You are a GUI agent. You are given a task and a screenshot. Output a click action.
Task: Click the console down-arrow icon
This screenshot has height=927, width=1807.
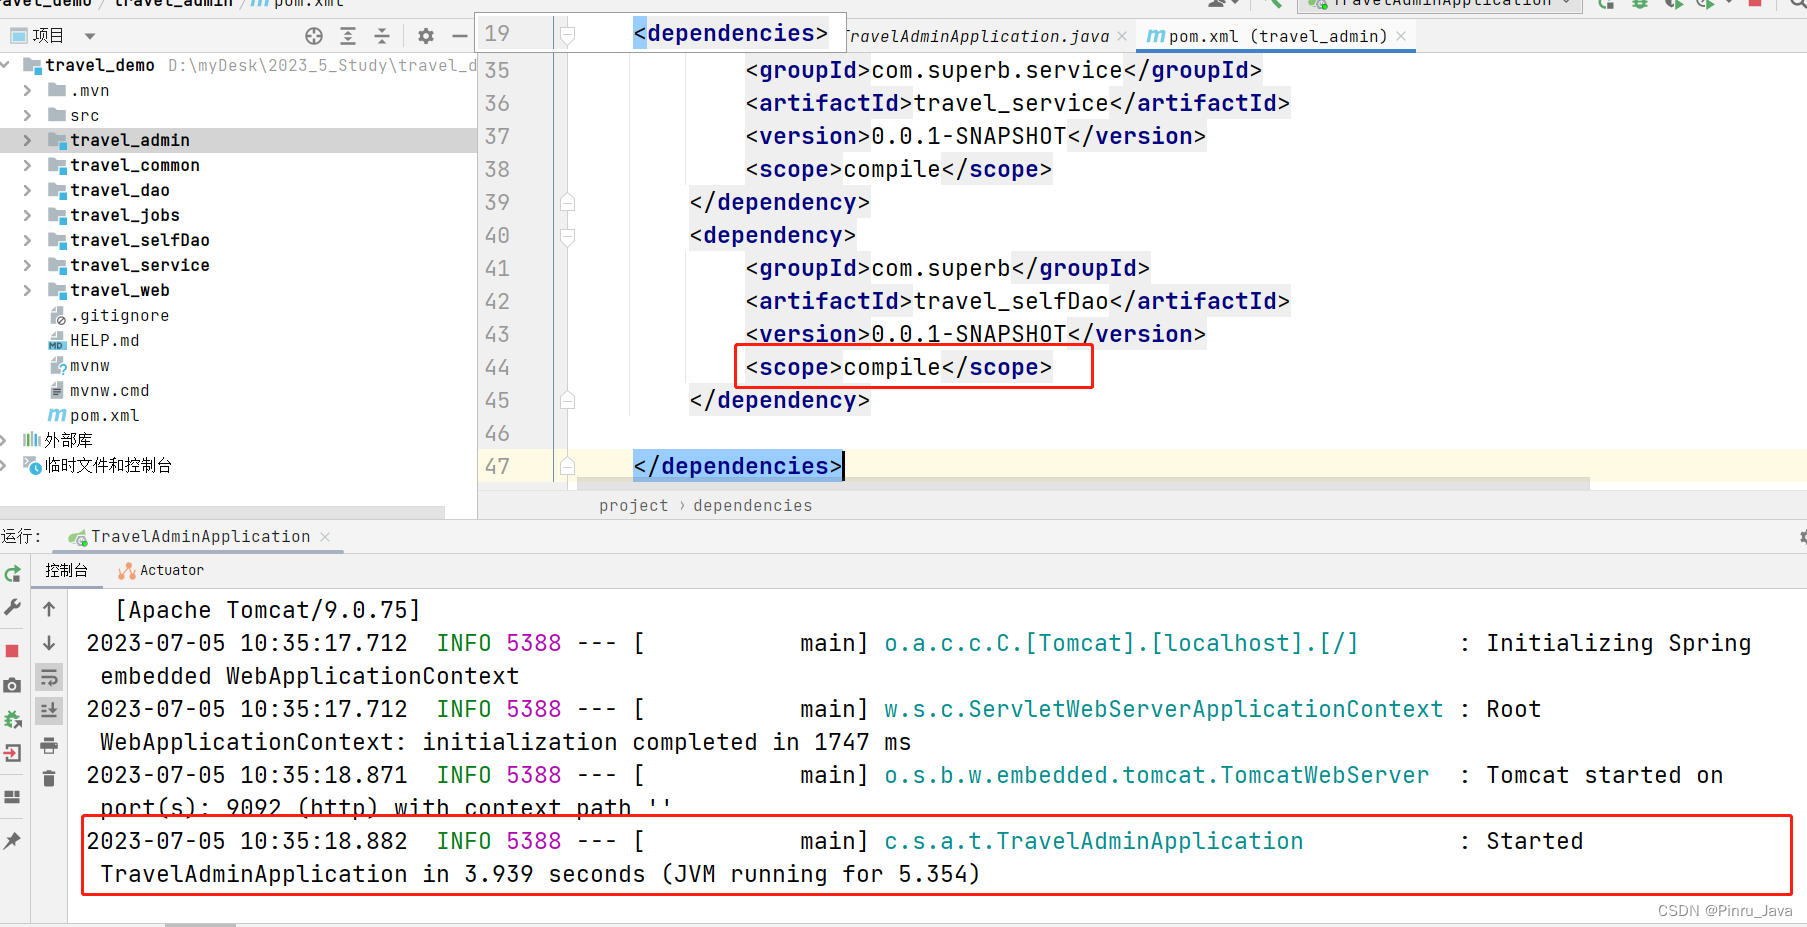(x=49, y=643)
